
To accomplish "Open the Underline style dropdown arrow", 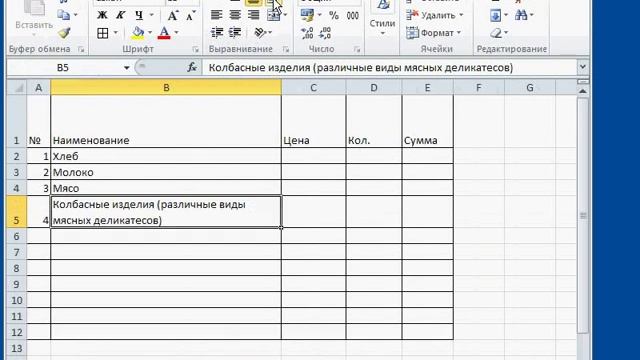I will [151, 16].
